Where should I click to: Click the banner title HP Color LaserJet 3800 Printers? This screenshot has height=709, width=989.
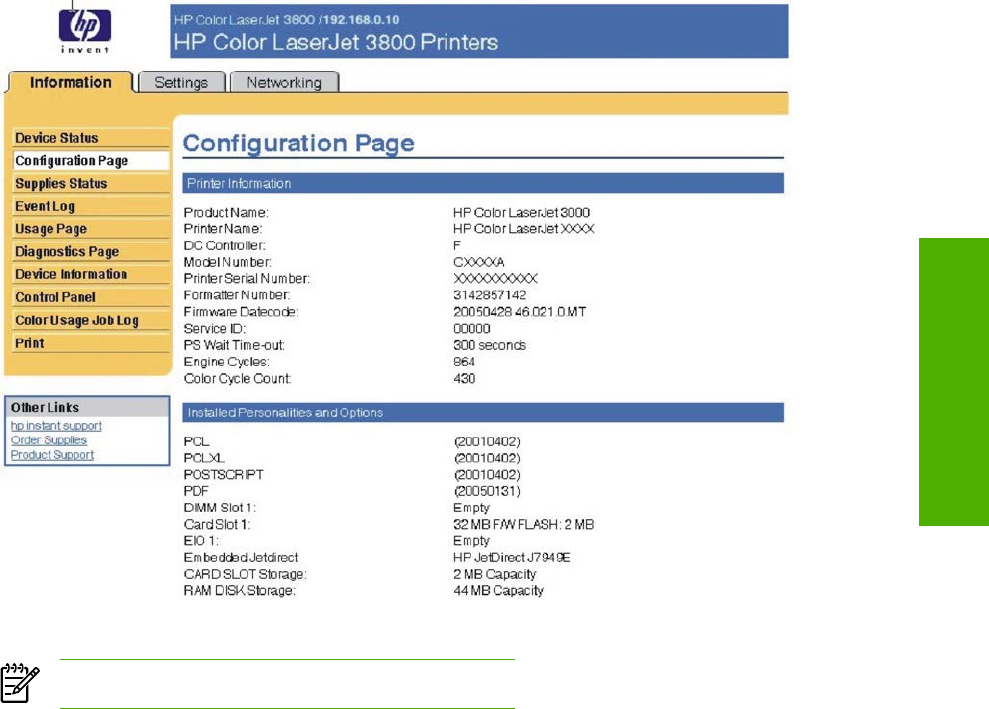point(336,42)
